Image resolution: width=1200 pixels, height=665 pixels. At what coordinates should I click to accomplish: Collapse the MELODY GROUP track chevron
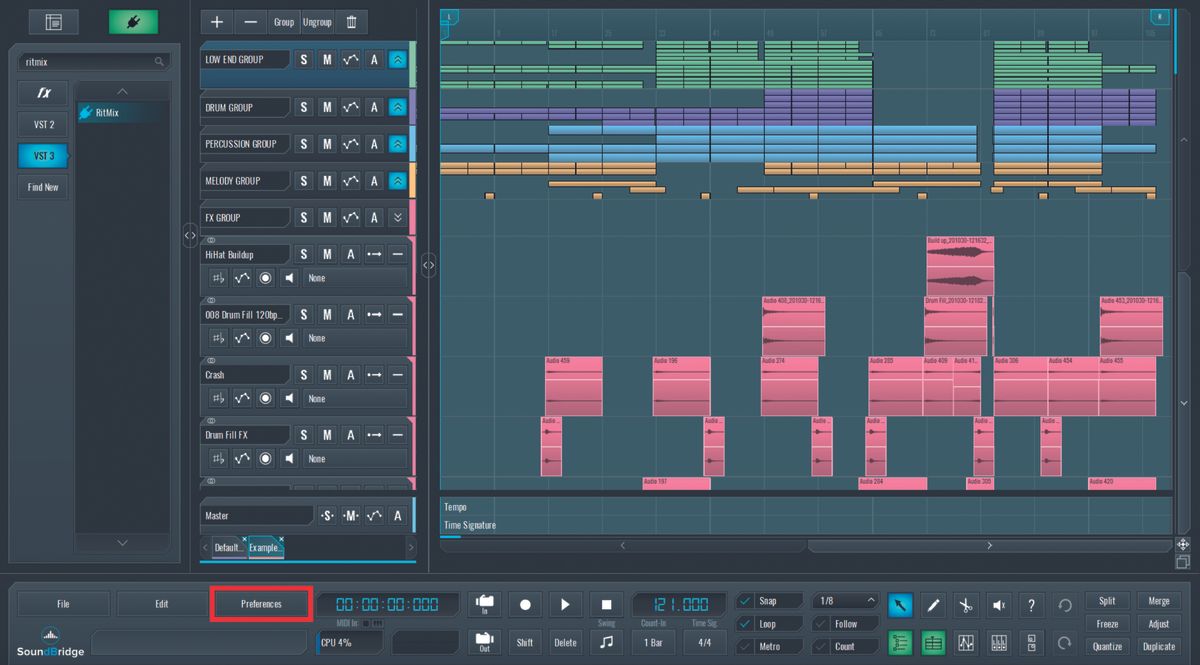[396, 180]
